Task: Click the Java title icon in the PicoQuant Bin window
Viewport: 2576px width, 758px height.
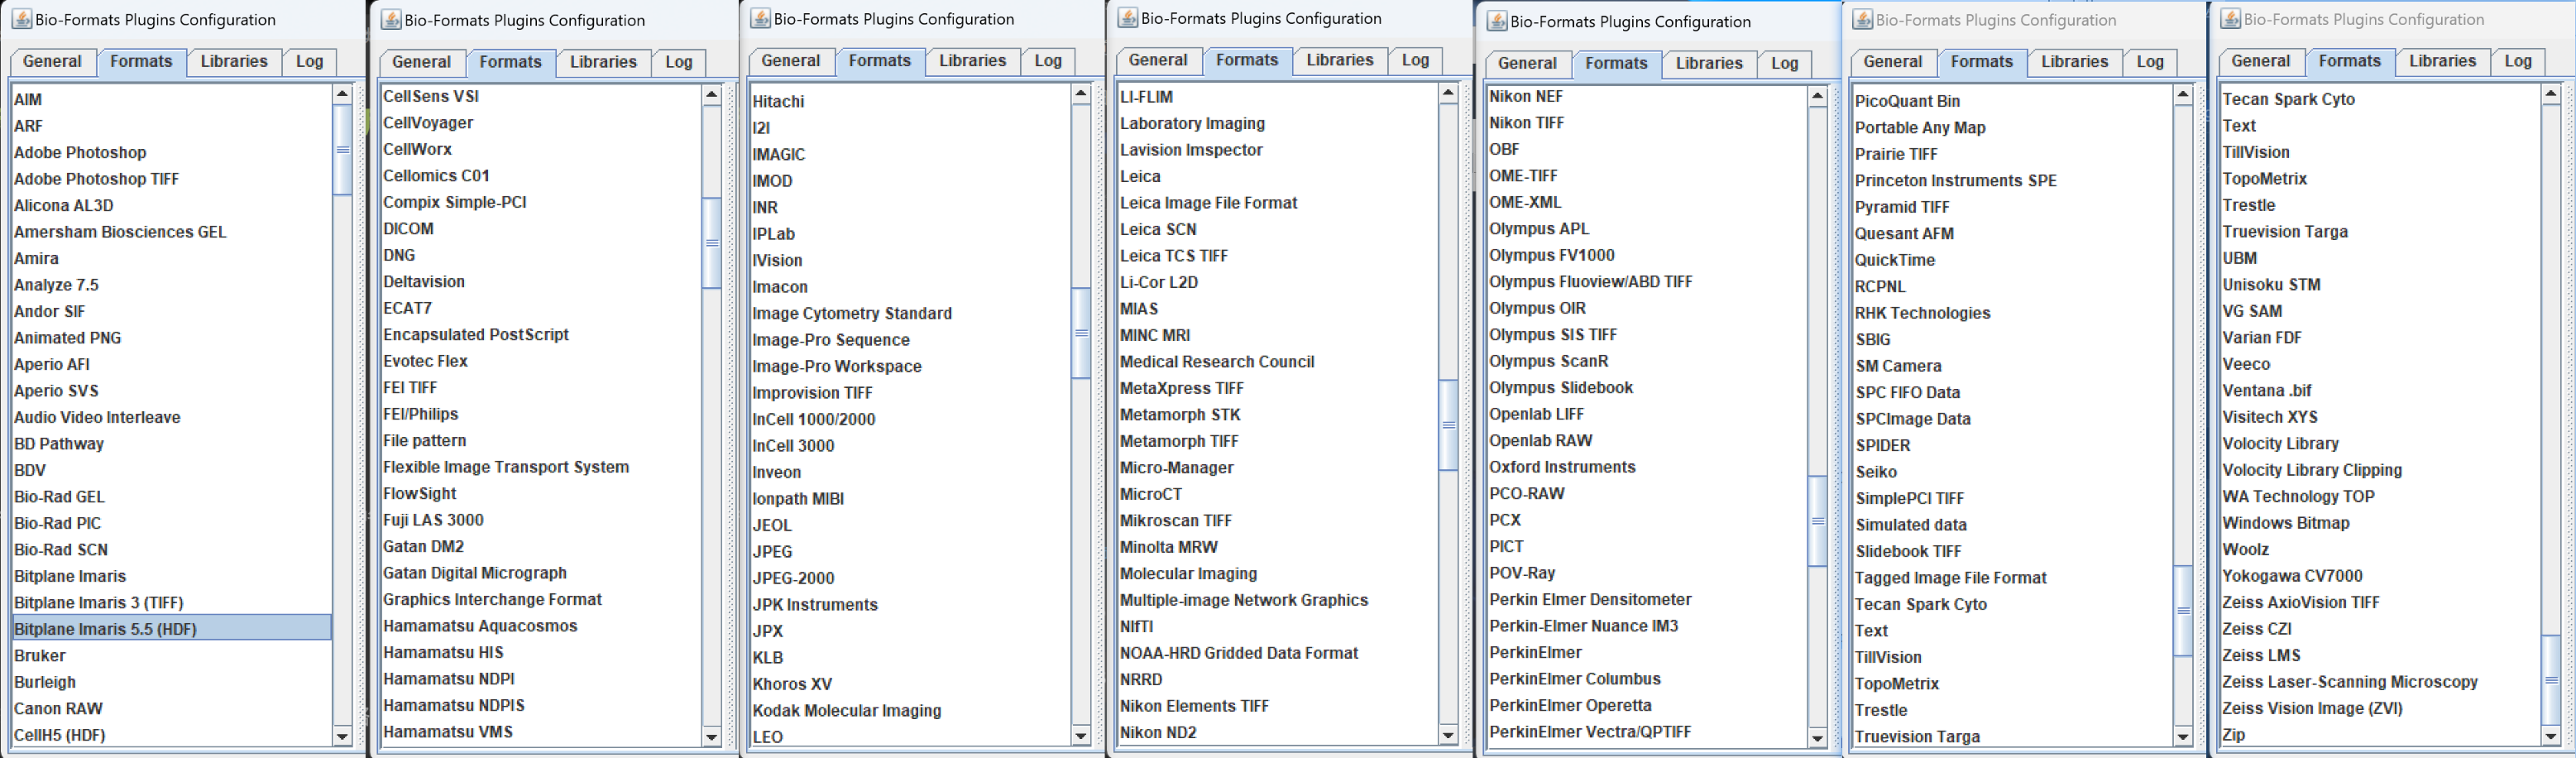Action: tap(1862, 19)
